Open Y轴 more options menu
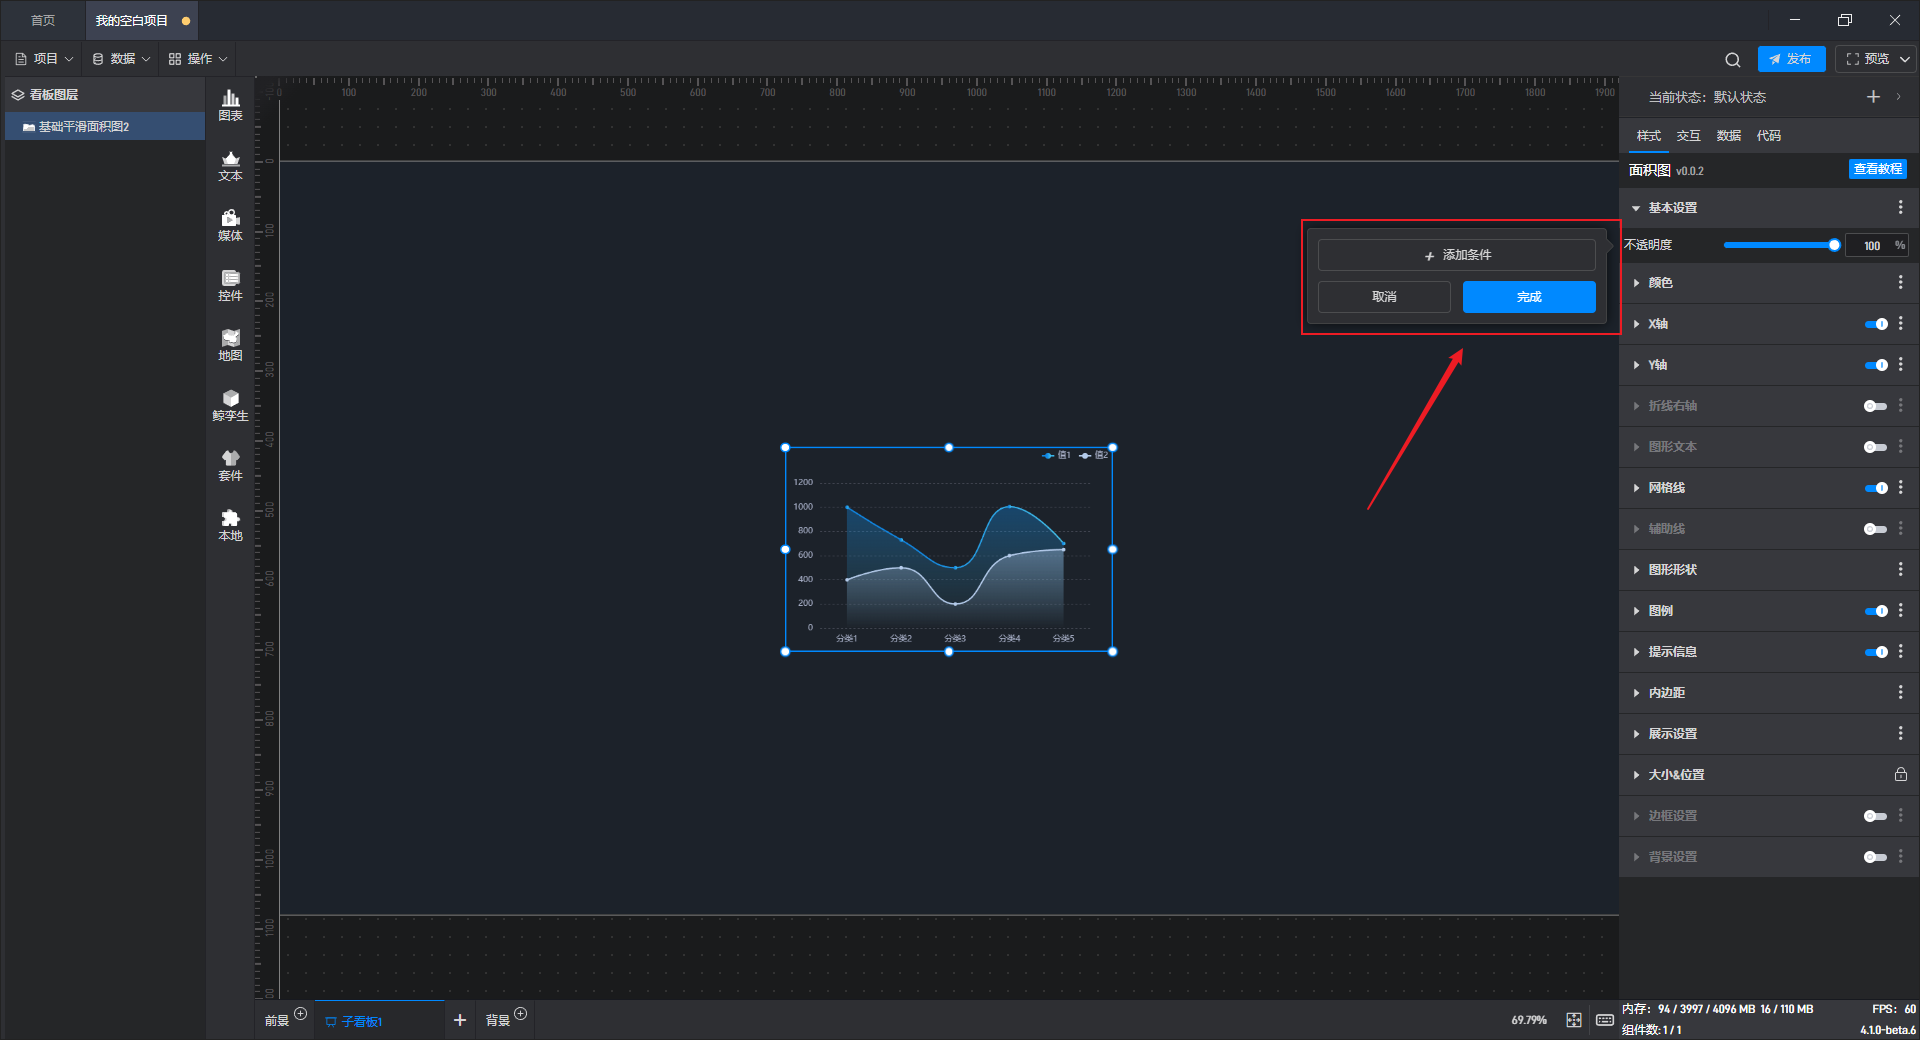 1901,365
